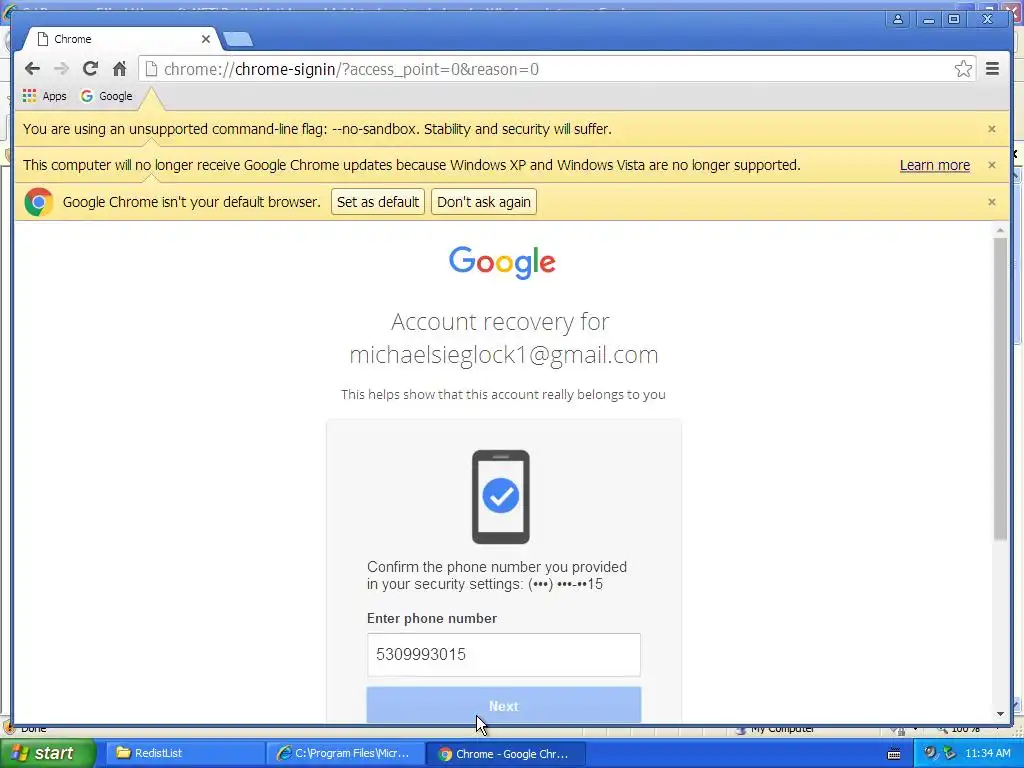This screenshot has height=768, width=1024.
Task: Dismiss the Windows XP updates warning
Action: click(992, 165)
